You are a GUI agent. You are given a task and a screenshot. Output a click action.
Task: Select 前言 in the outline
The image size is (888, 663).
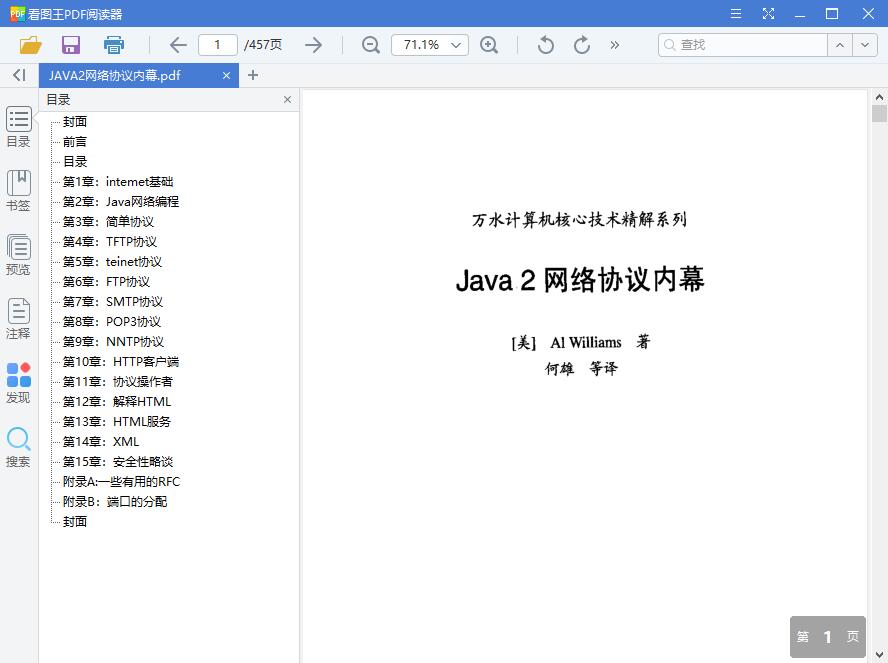75,142
